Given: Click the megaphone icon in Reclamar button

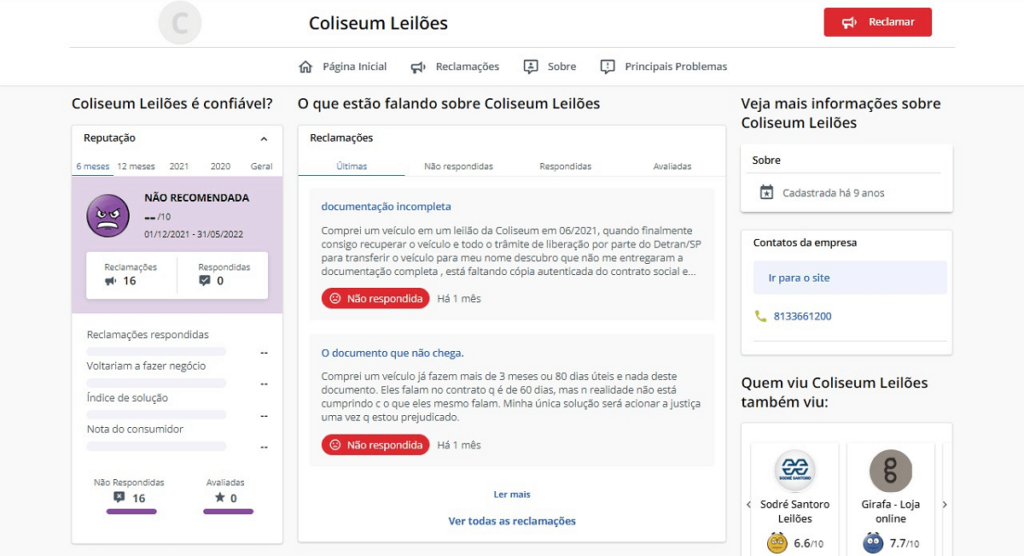Looking at the screenshot, I should pyautogui.click(x=849, y=22).
